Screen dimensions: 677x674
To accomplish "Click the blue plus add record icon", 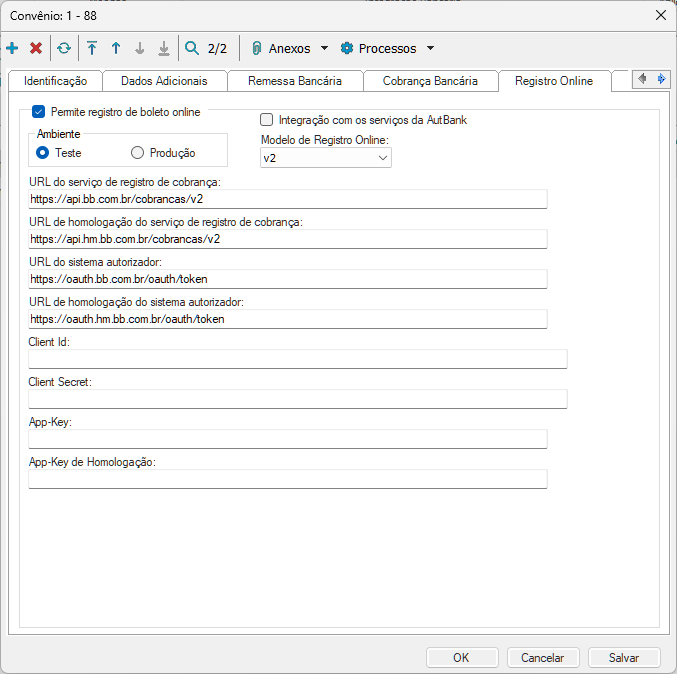I will coord(12,48).
